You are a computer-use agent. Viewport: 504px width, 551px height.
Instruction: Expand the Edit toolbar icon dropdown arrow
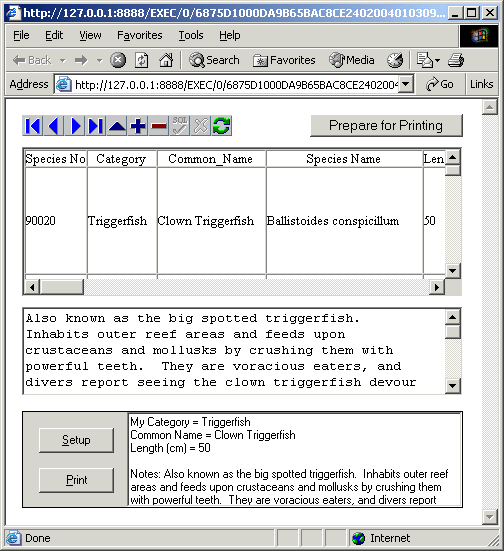click(x=438, y=60)
